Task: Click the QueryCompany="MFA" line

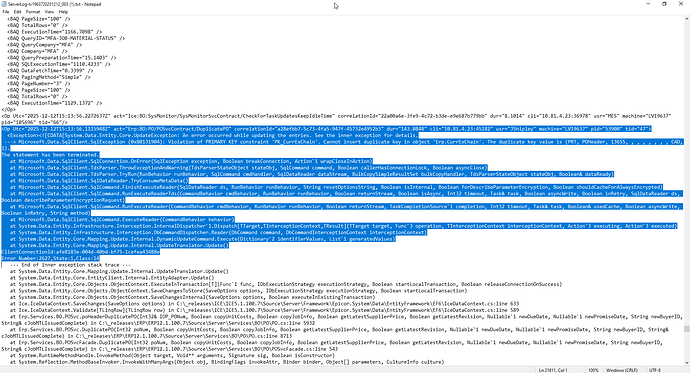Action: [44, 45]
